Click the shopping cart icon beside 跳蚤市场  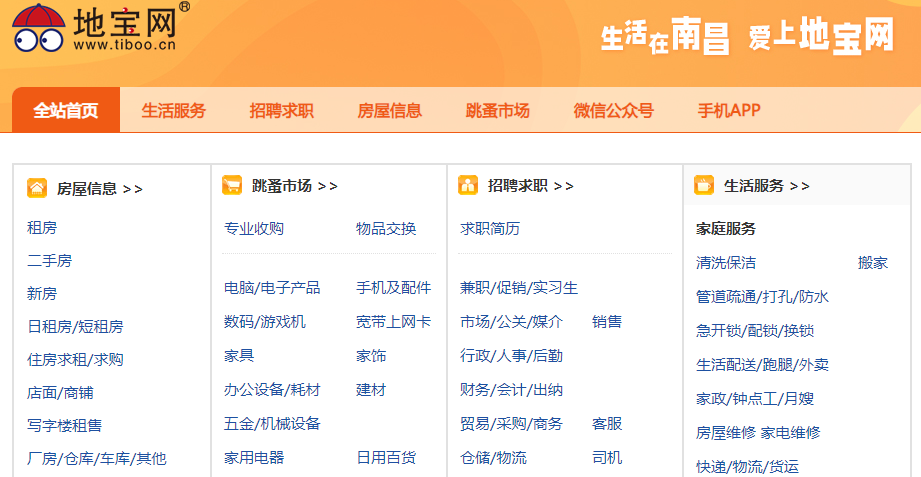(232, 185)
